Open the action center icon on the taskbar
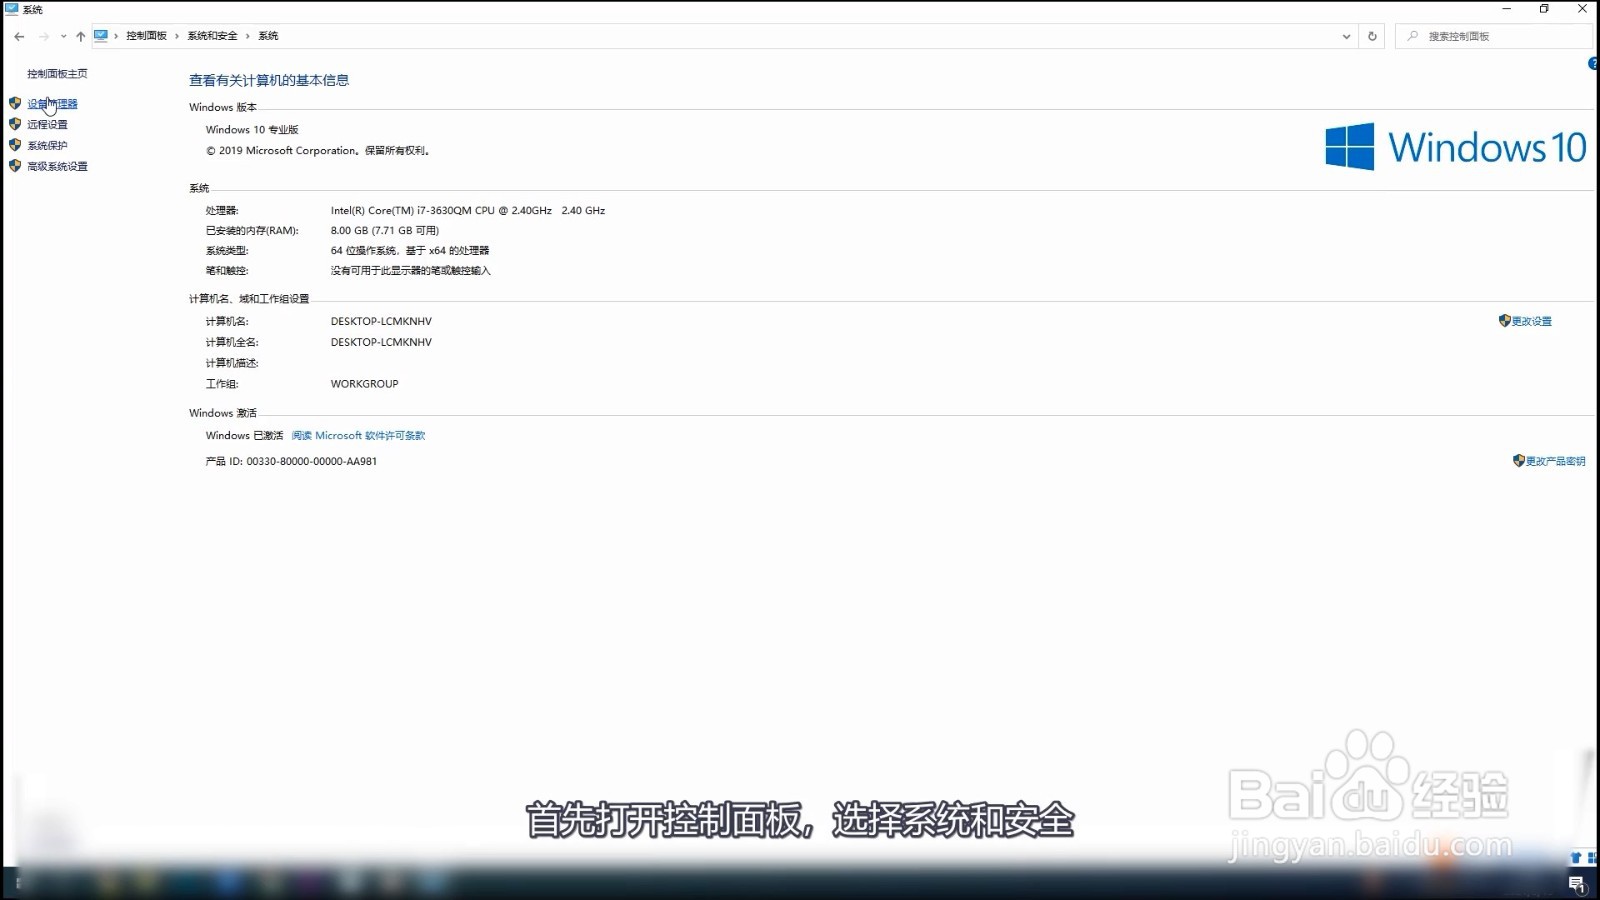 (1577, 884)
